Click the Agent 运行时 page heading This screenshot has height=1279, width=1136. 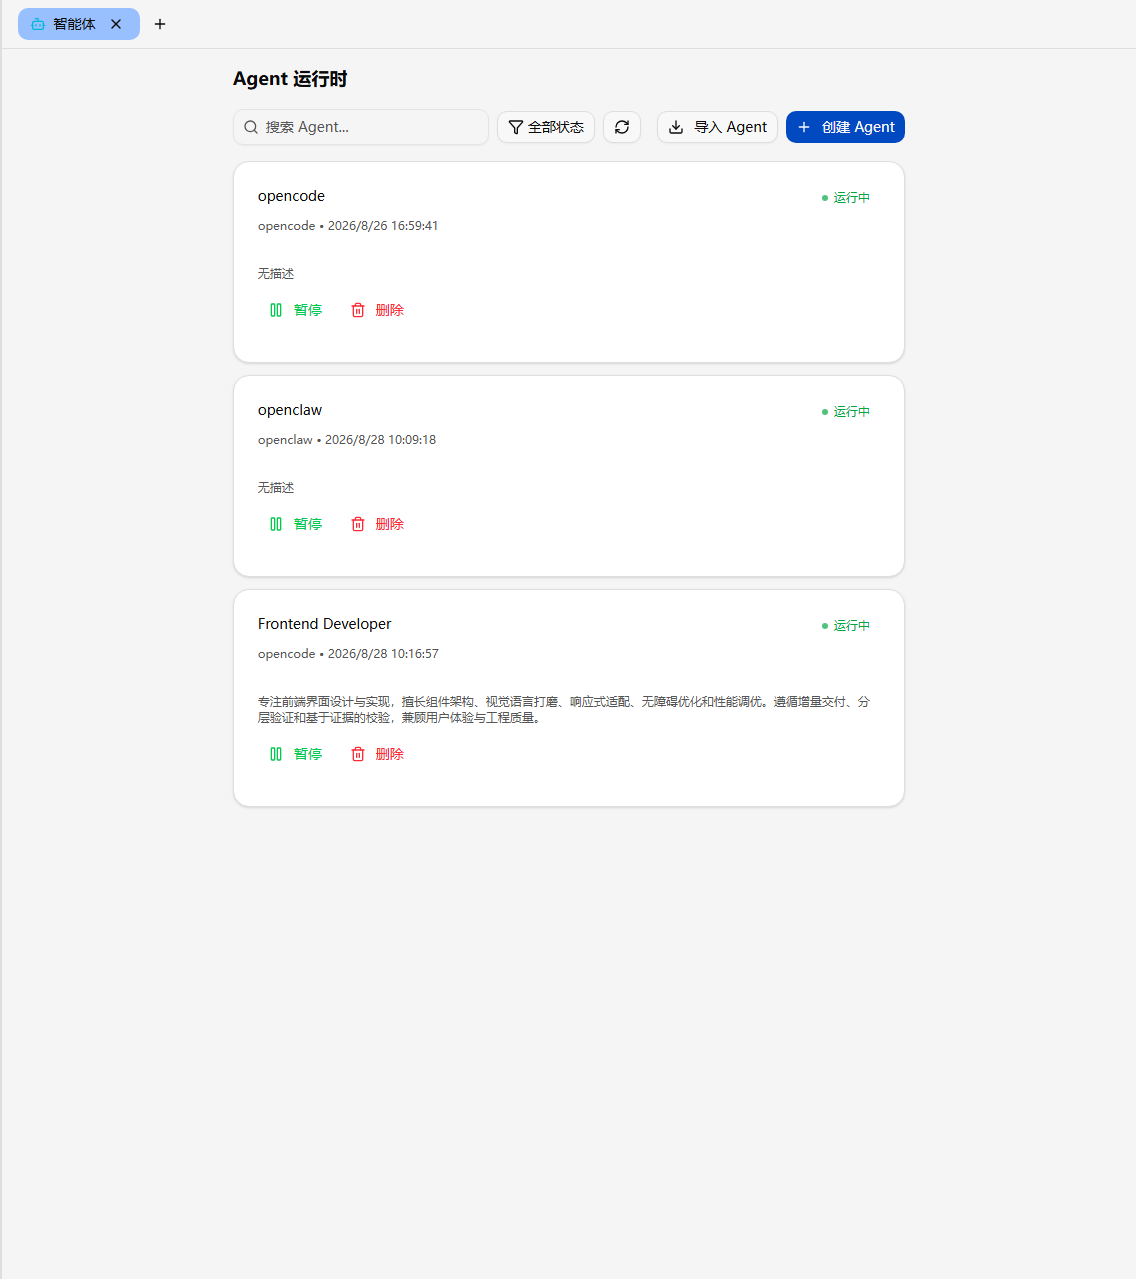tap(290, 79)
